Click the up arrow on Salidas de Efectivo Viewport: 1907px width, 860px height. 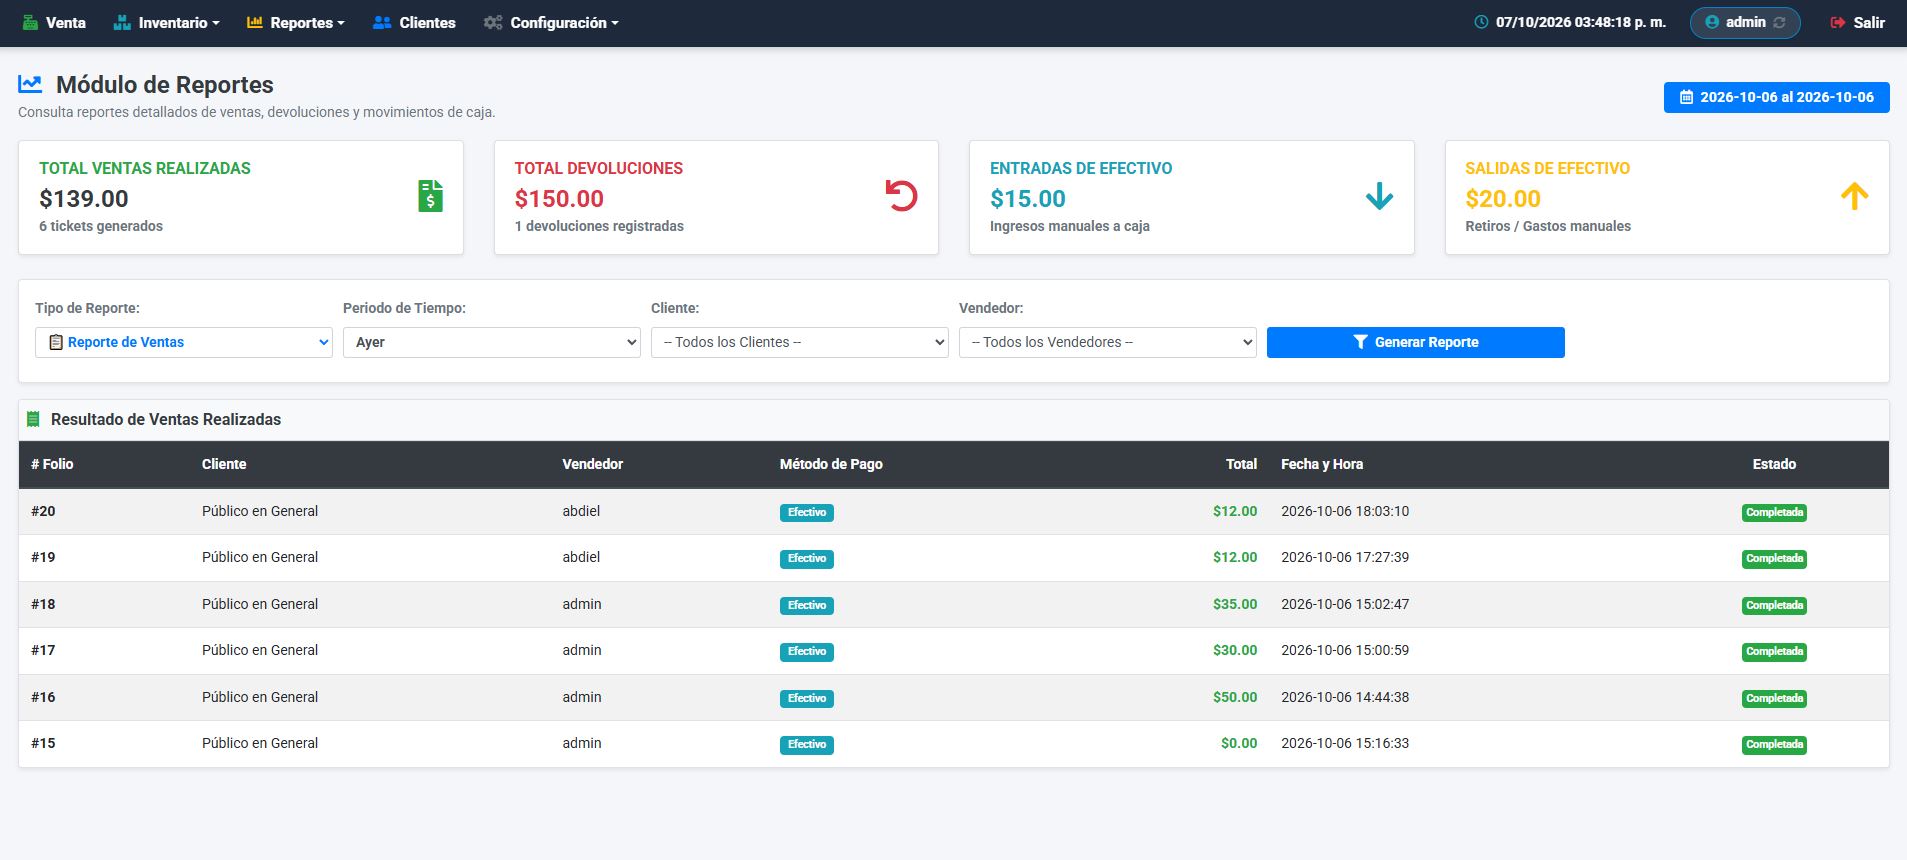pos(1854,196)
